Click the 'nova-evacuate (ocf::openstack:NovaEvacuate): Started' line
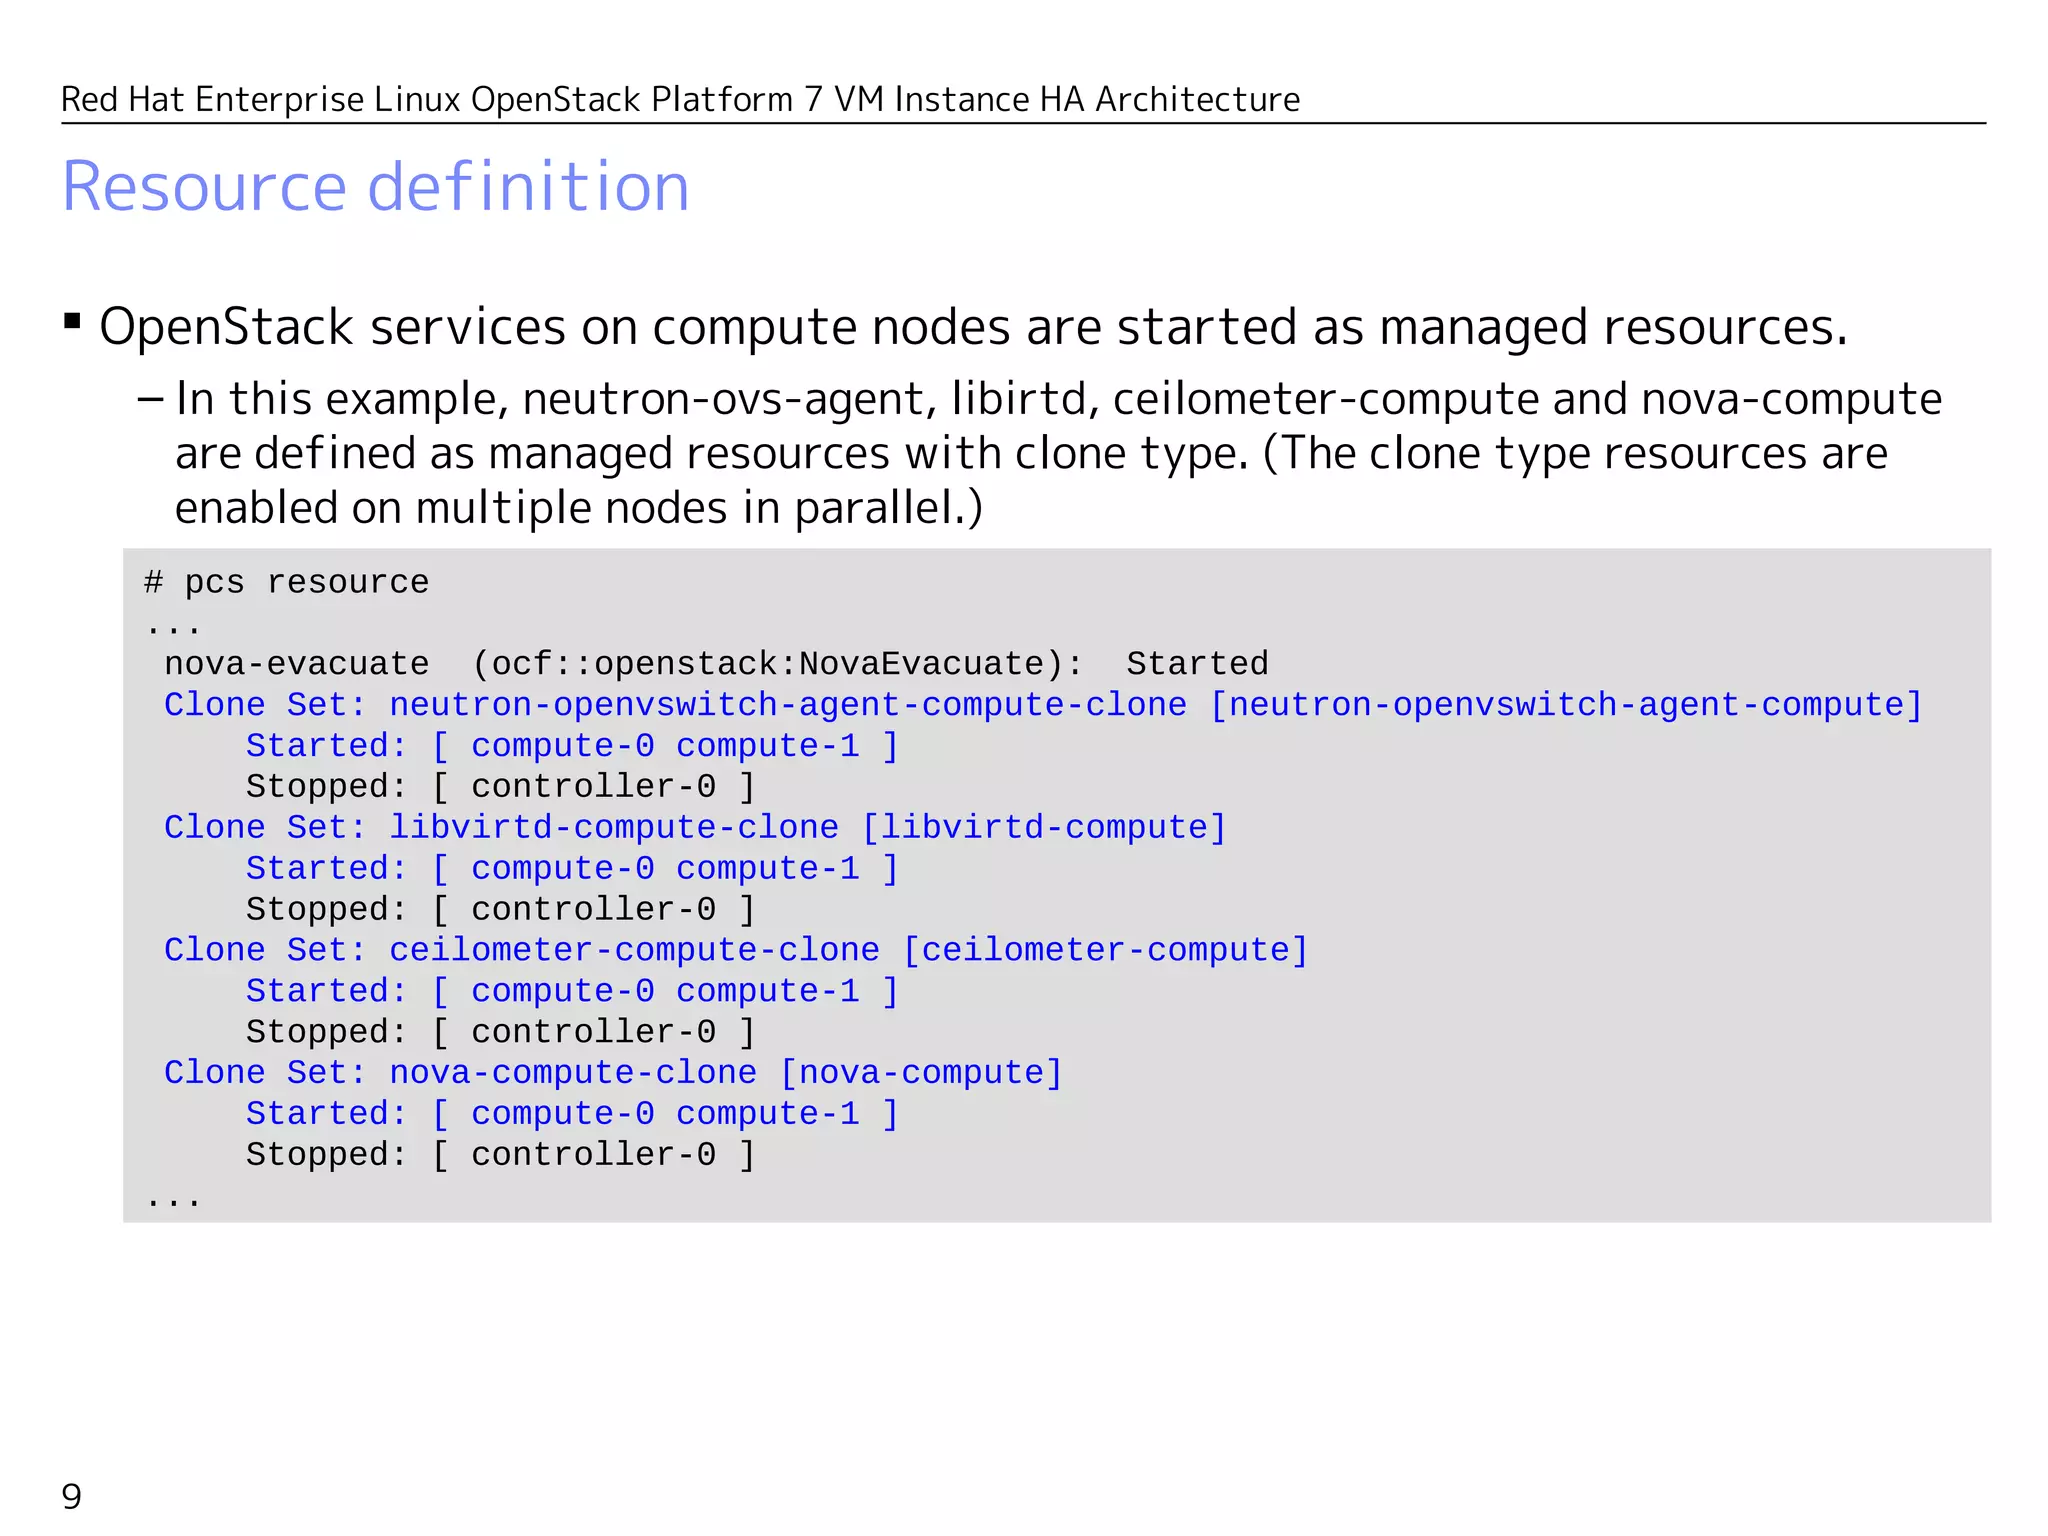The image size is (2048, 1536). coord(716,664)
